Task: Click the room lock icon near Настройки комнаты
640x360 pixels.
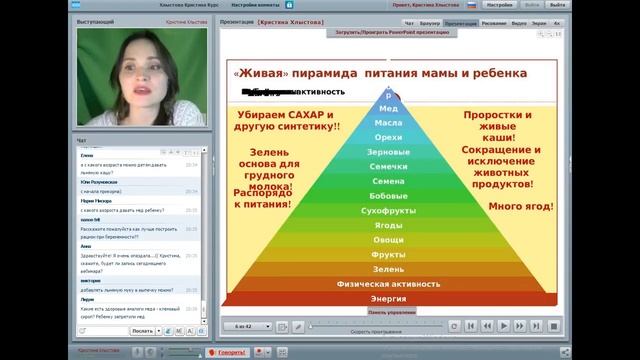Action: (x=289, y=5)
